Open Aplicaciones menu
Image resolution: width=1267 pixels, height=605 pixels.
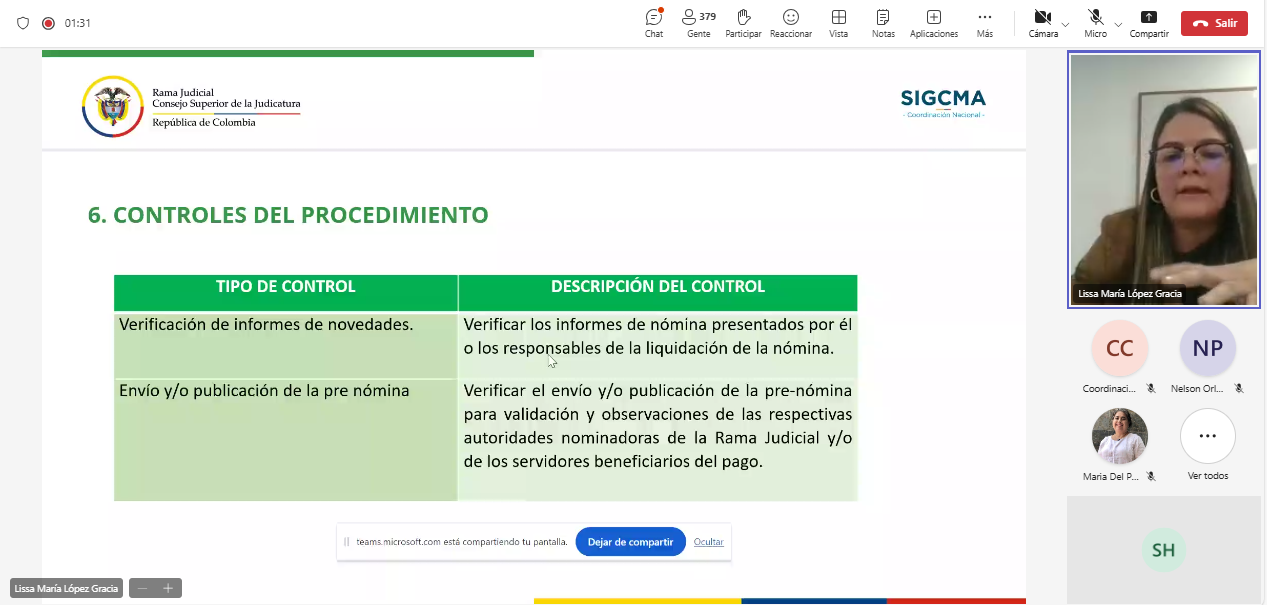click(934, 23)
